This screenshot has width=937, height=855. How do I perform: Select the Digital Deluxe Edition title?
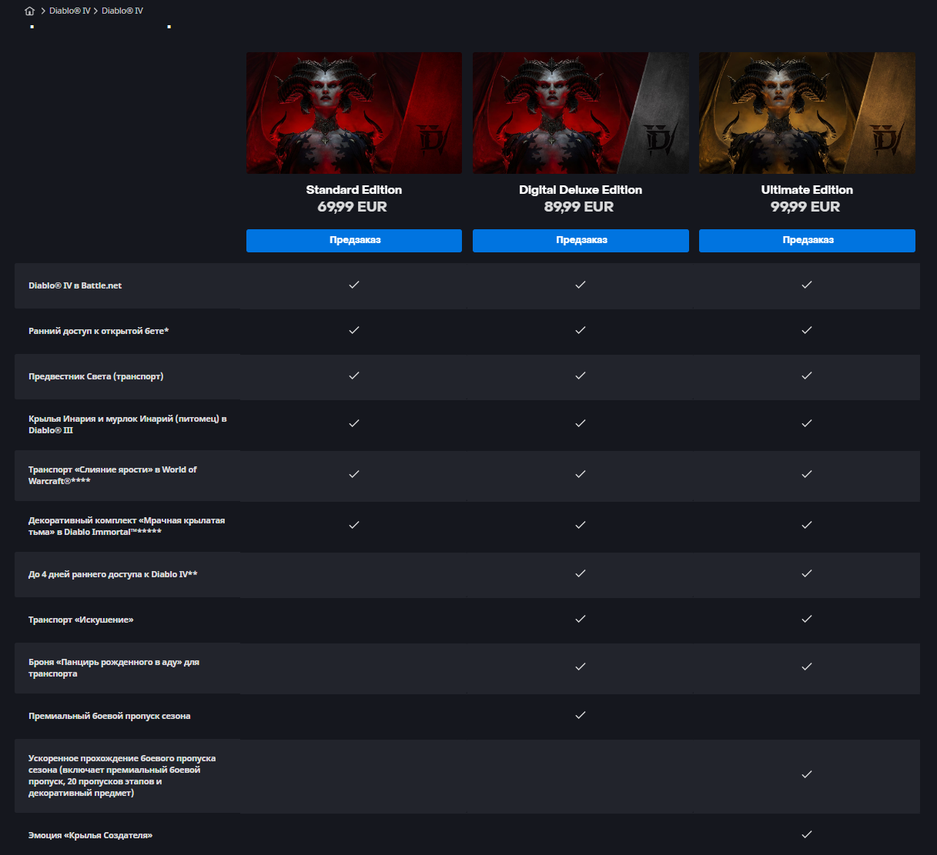[x=580, y=190]
